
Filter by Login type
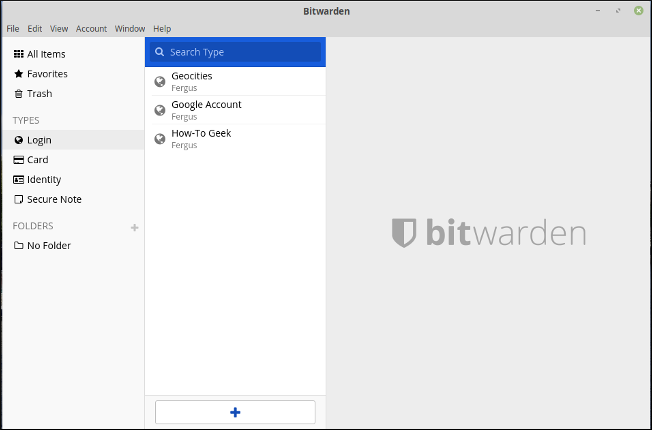pos(73,140)
